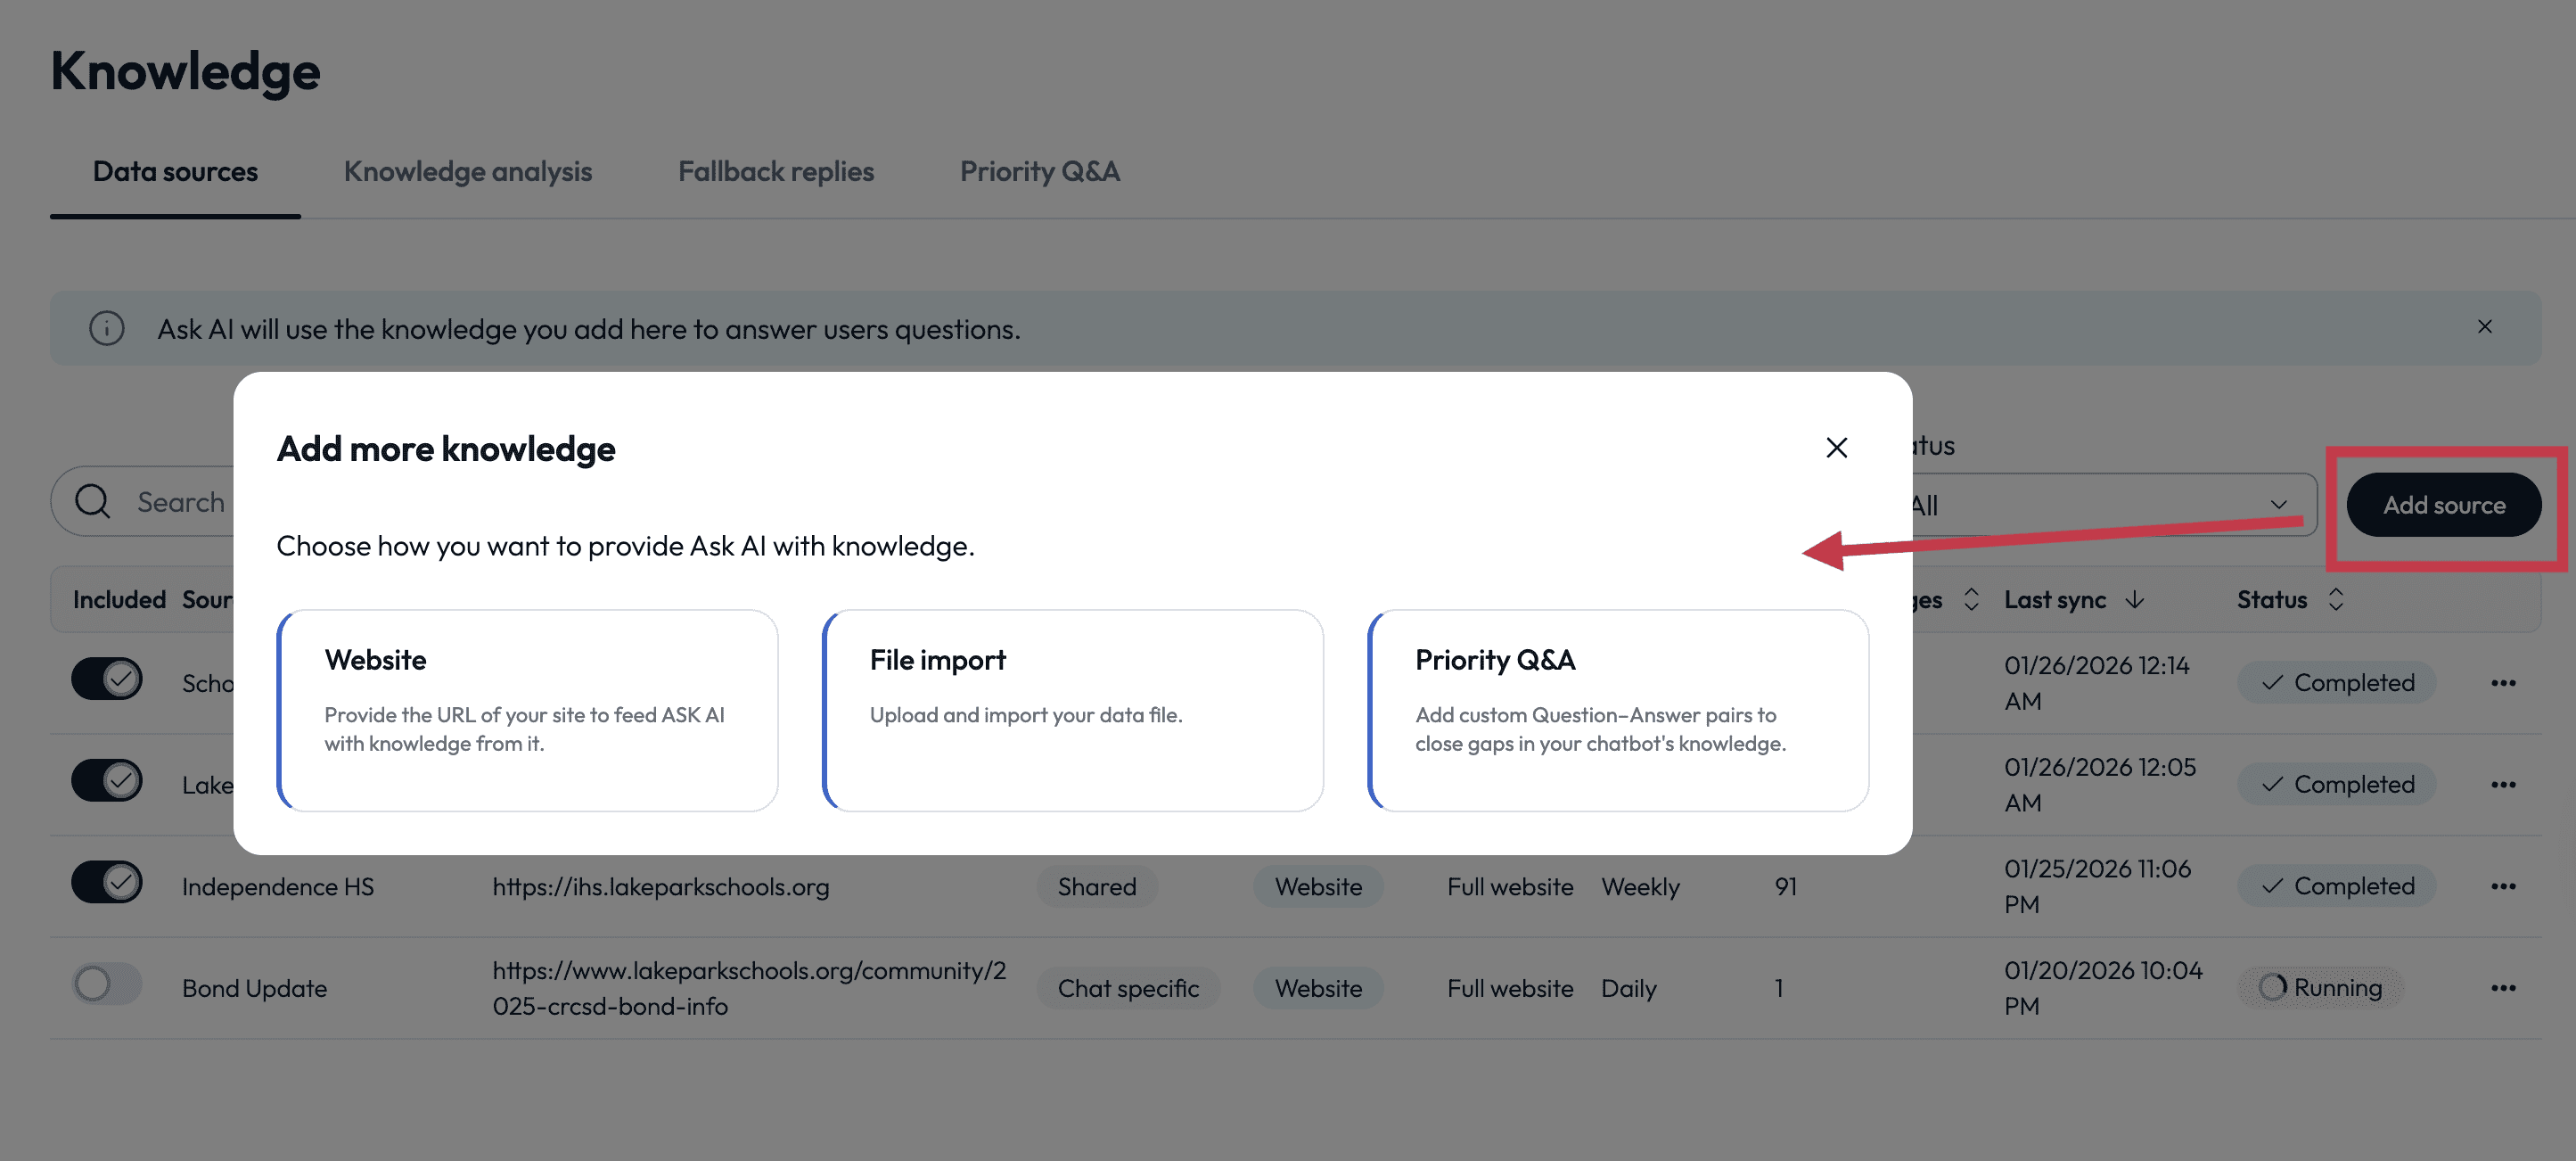2576x1161 pixels.
Task: Click the https://ihs.lakeparkschools.org URL
Action: point(660,887)
